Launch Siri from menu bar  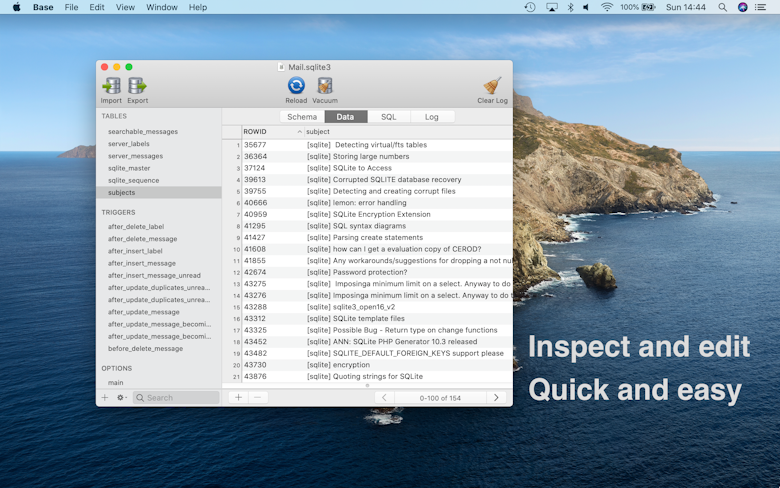click(x=742, y=7)
